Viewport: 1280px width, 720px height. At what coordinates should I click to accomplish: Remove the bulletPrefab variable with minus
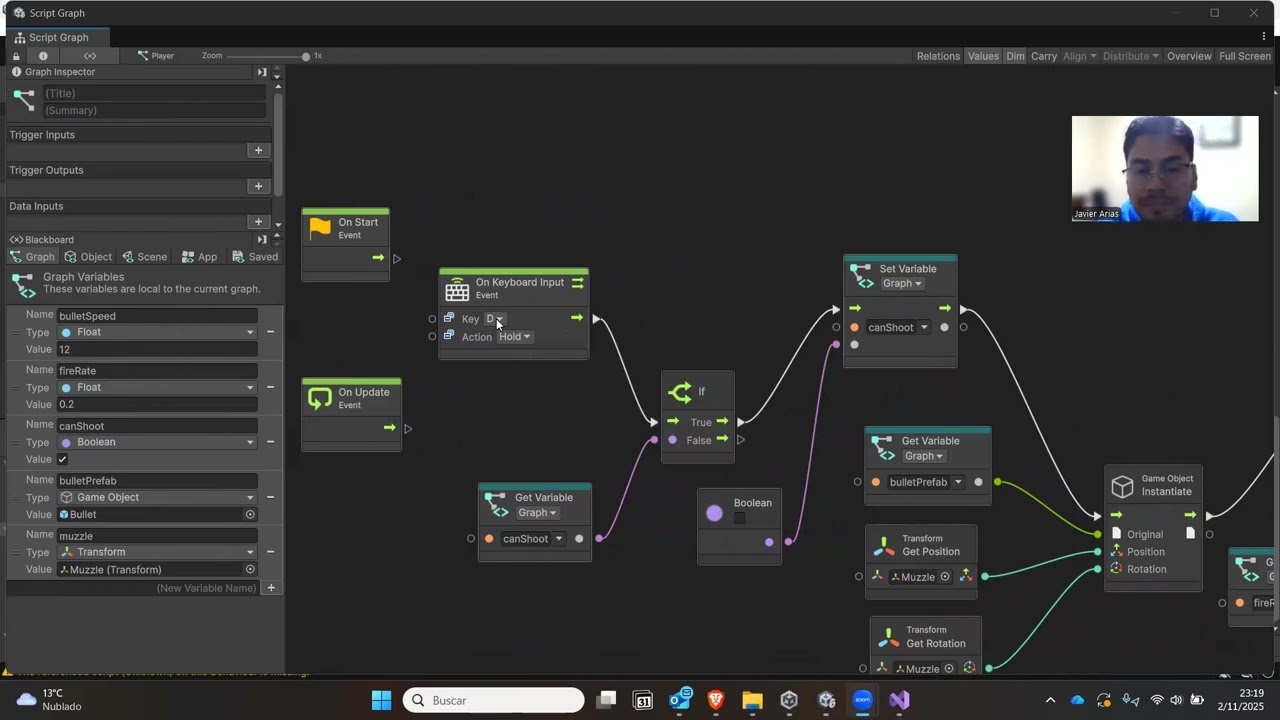tap(270, 497)
